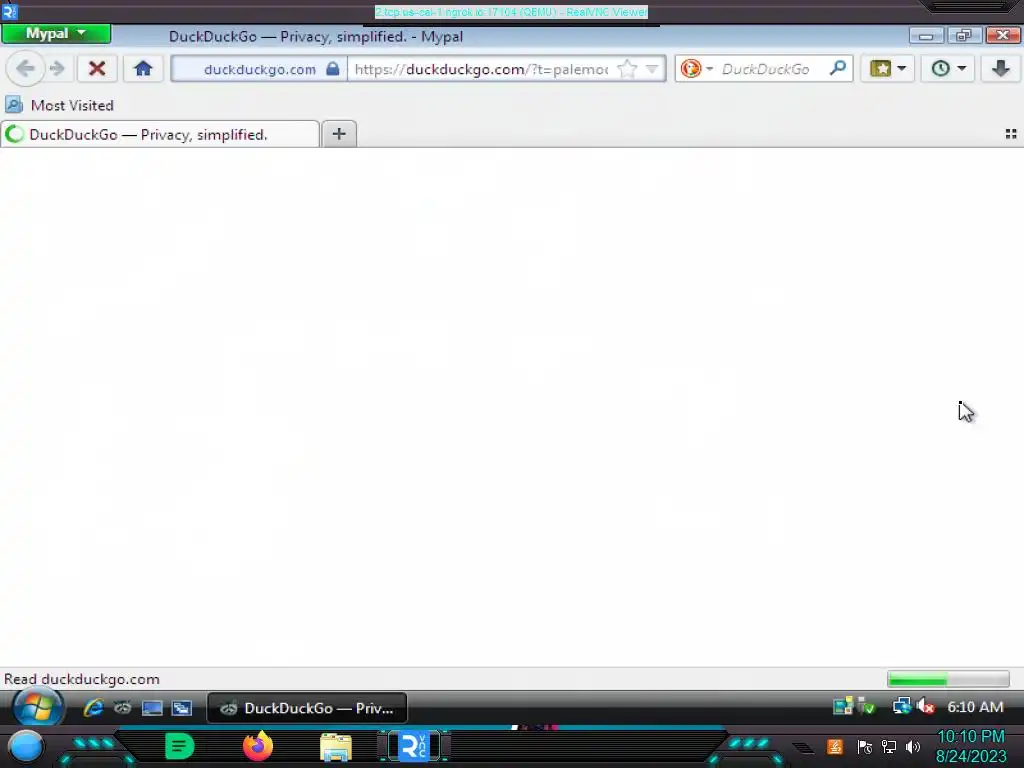Click the 10:10 PM outer clock
This screenshot has width=1024, height=768.
pyautogui.click(x=971, y=737)
